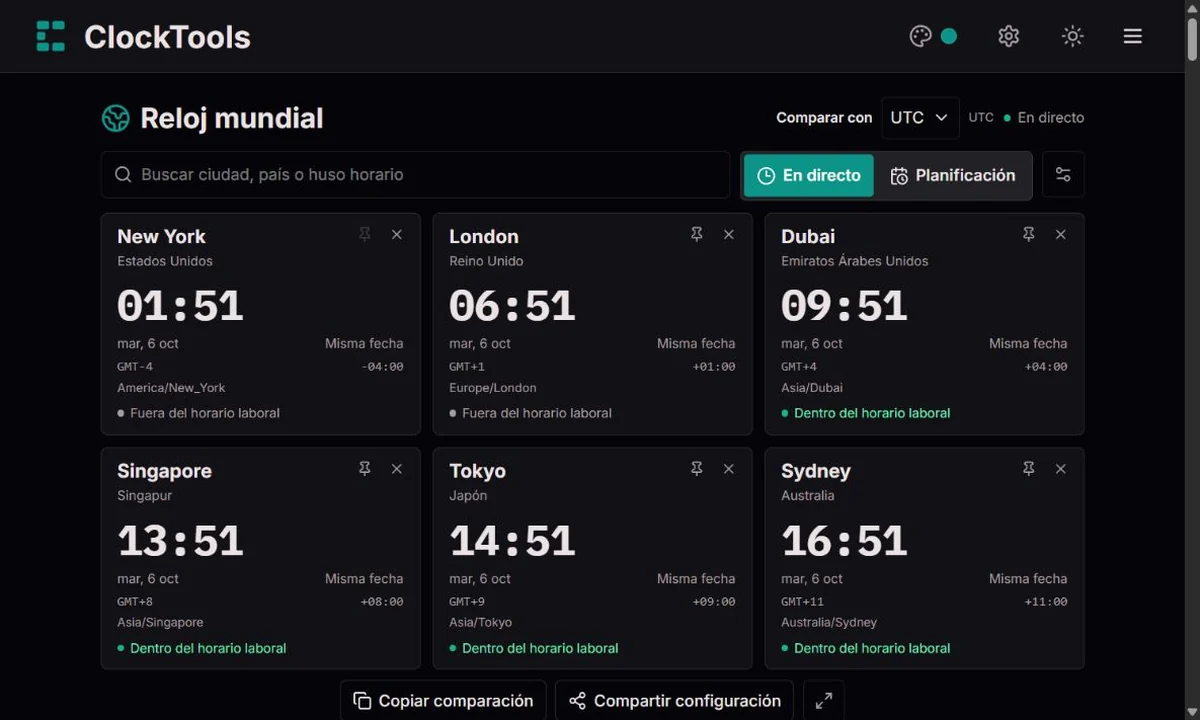Pin the New York clock card
This screenshot has height=720, width=1200.
click(x=365, y=234)
